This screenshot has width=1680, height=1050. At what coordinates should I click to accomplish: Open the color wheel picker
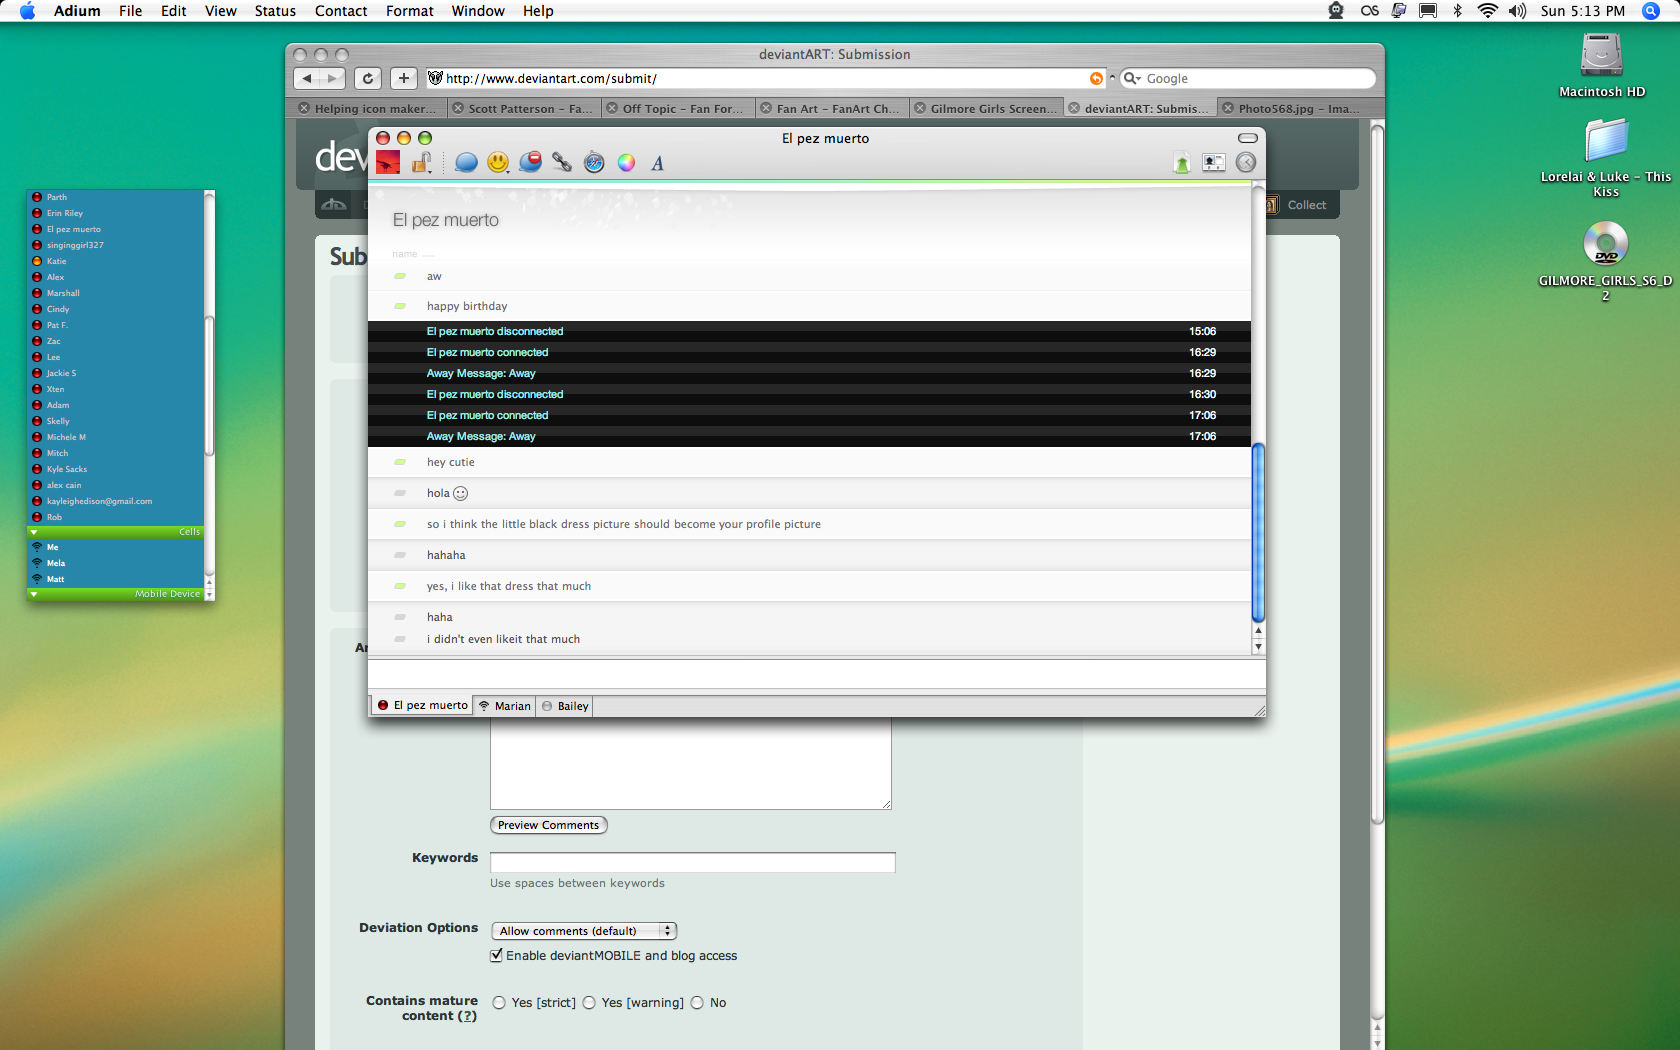click(626, 162)
